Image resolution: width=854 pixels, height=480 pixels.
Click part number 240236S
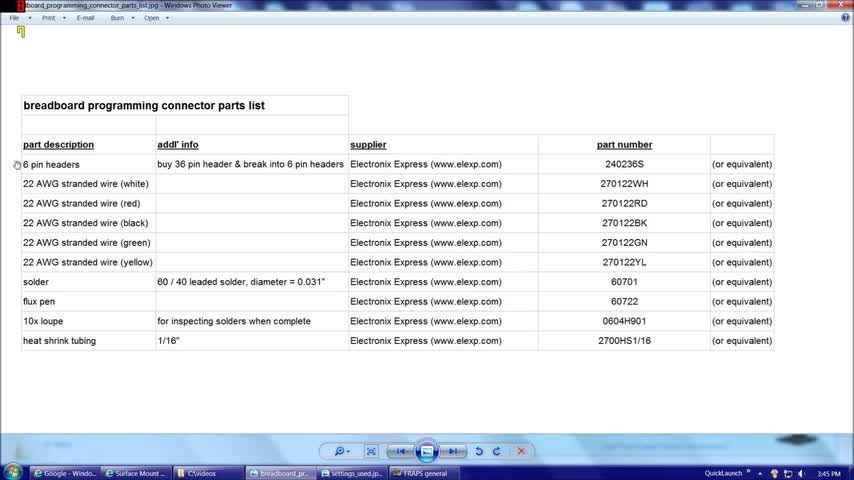[x=624, y=165]
